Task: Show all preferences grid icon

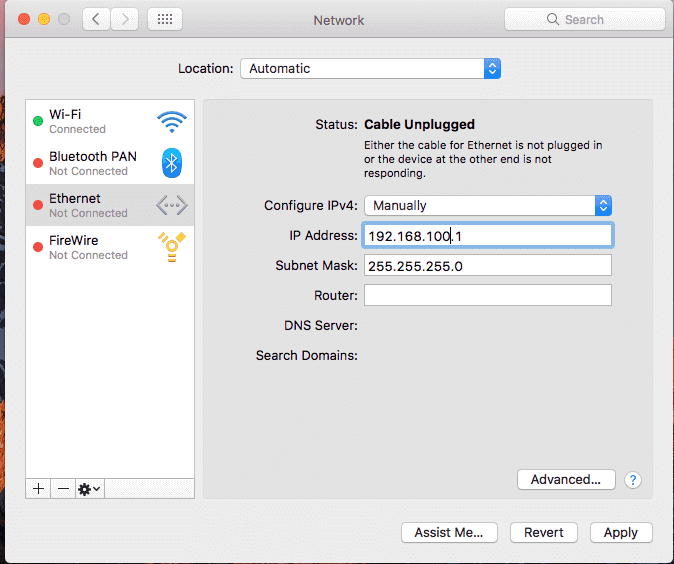Action: (x=165, y=19)
